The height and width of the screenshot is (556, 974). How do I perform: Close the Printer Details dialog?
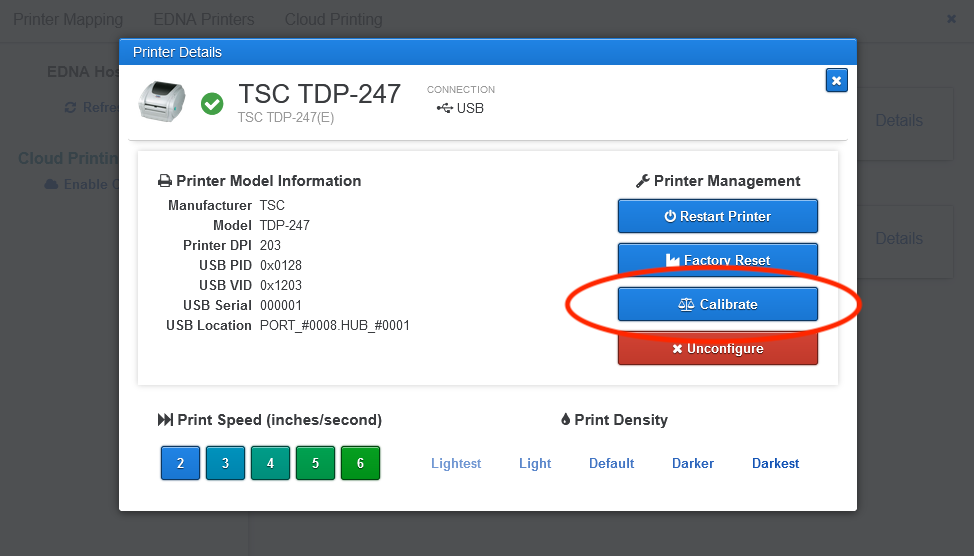(836, 80)
